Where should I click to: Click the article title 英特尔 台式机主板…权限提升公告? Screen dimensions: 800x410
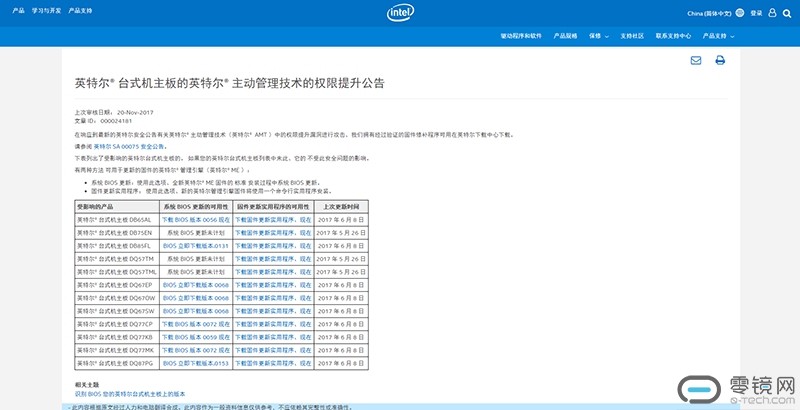point(229,84)
